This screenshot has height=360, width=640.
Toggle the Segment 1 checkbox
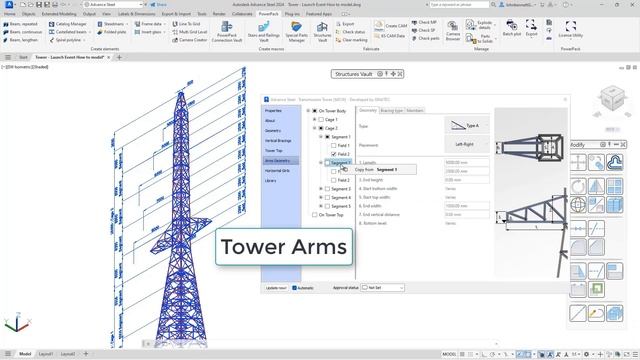click(x=327, y=137)
